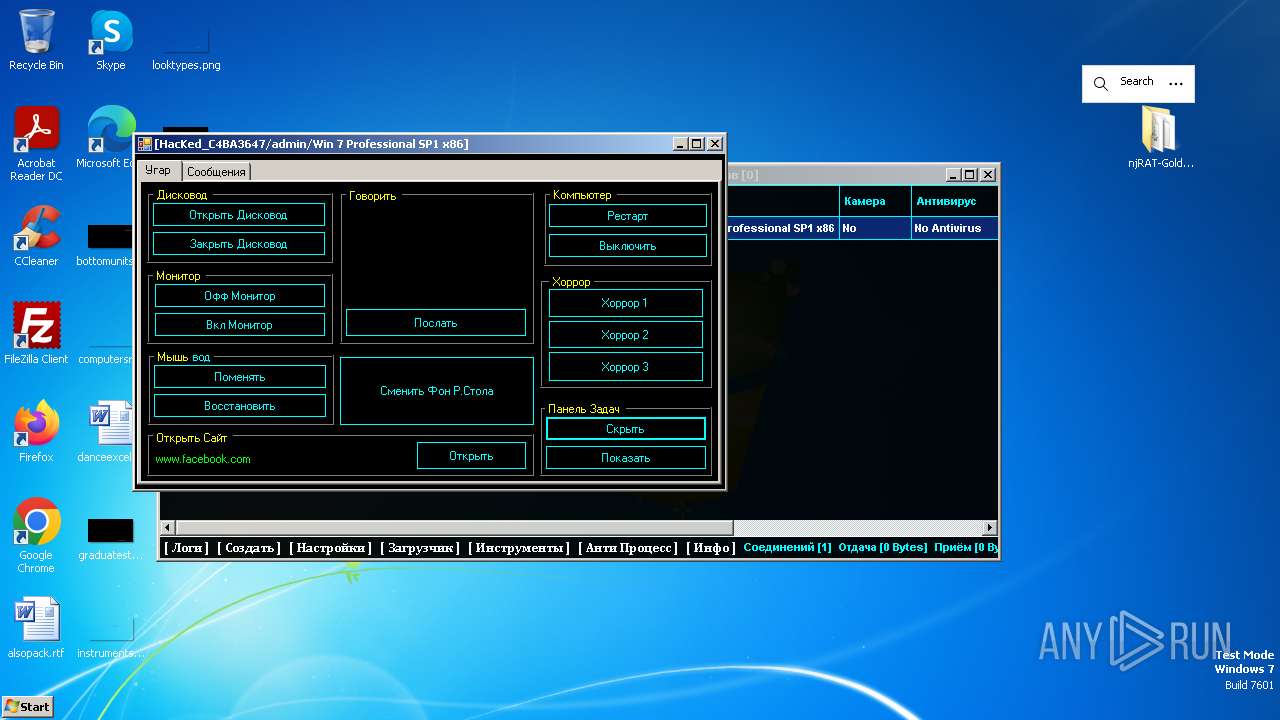The height and width of the screenshot is (720, 1280).
Task: Open the Windows Start menu
Action: coord(28,706)
